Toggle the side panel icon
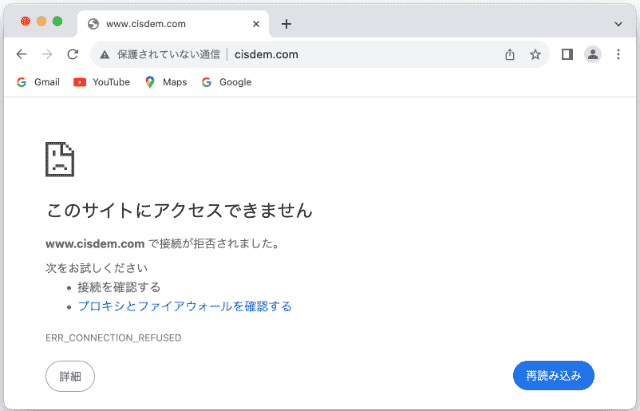The height and width of the screenshot is (411, 640). pos(567,55)
